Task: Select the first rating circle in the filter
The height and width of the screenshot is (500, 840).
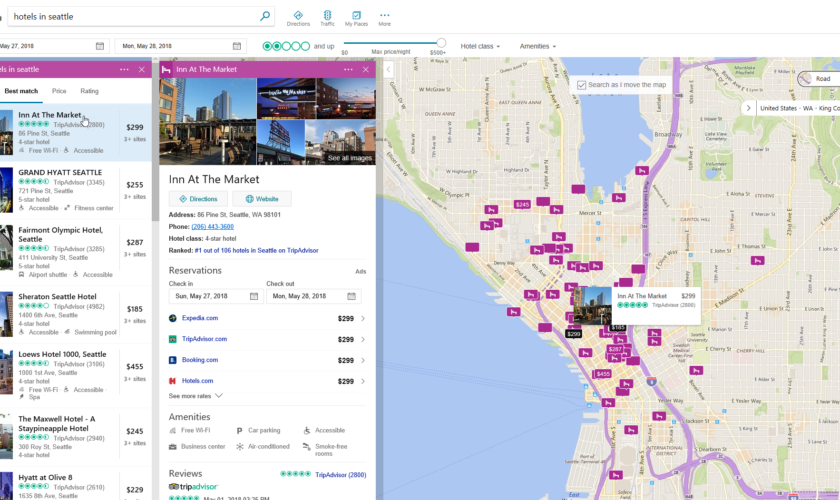Action: pyautogui.click(x=268, y=46)
